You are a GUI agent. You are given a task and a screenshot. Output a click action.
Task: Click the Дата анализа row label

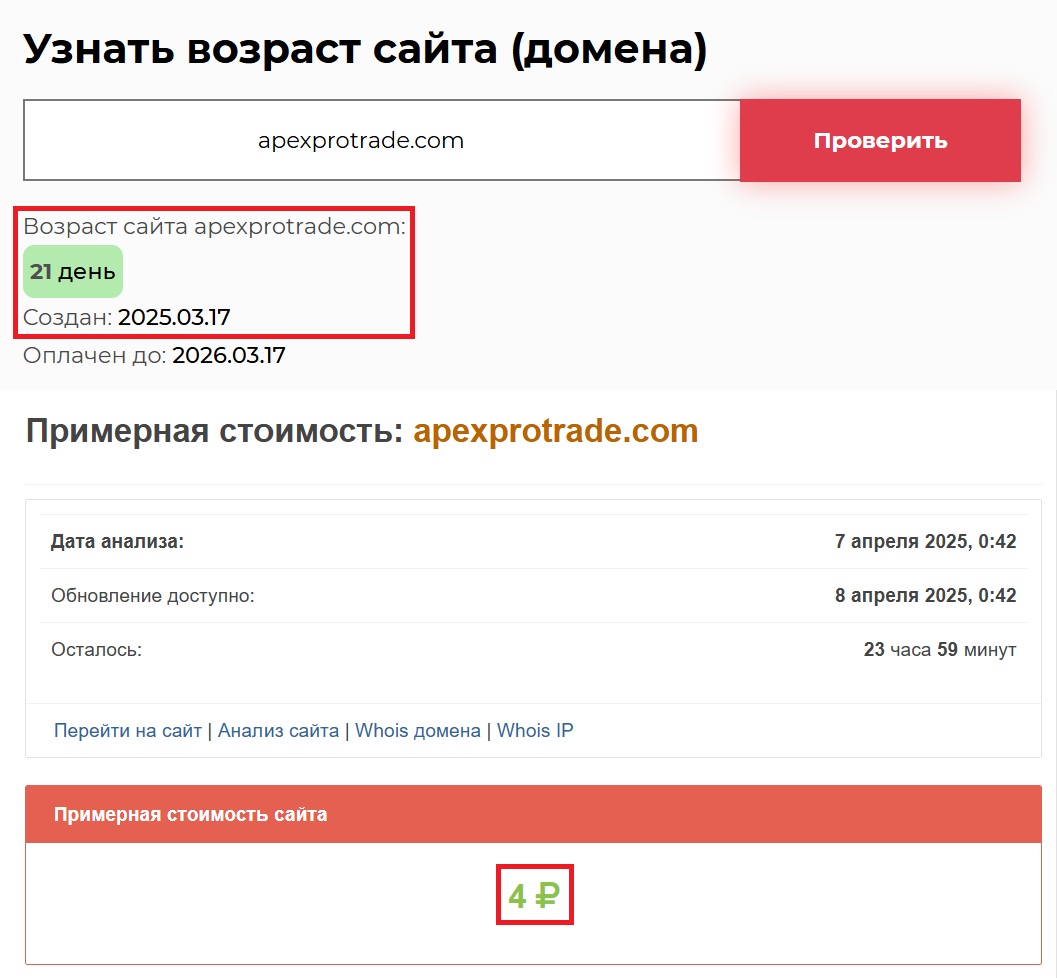click(118, 542)
